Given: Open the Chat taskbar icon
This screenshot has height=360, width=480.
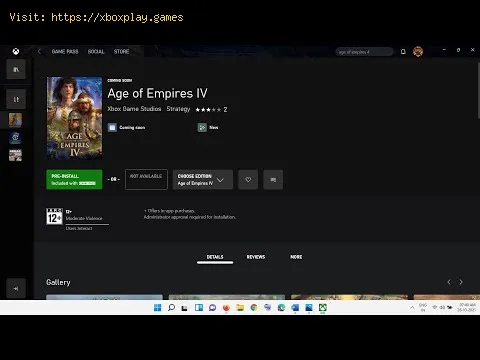Looking at the screenshot, I should 212,308.
